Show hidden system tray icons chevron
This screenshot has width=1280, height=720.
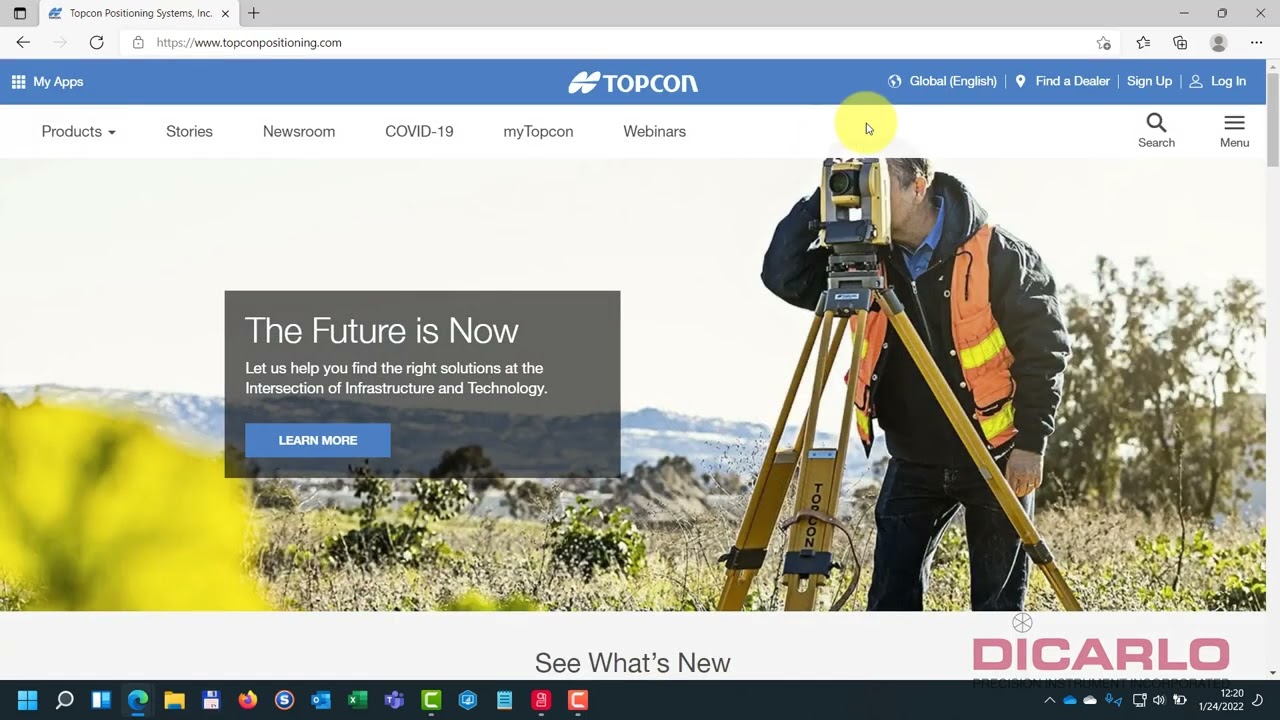pos(1049,700)
